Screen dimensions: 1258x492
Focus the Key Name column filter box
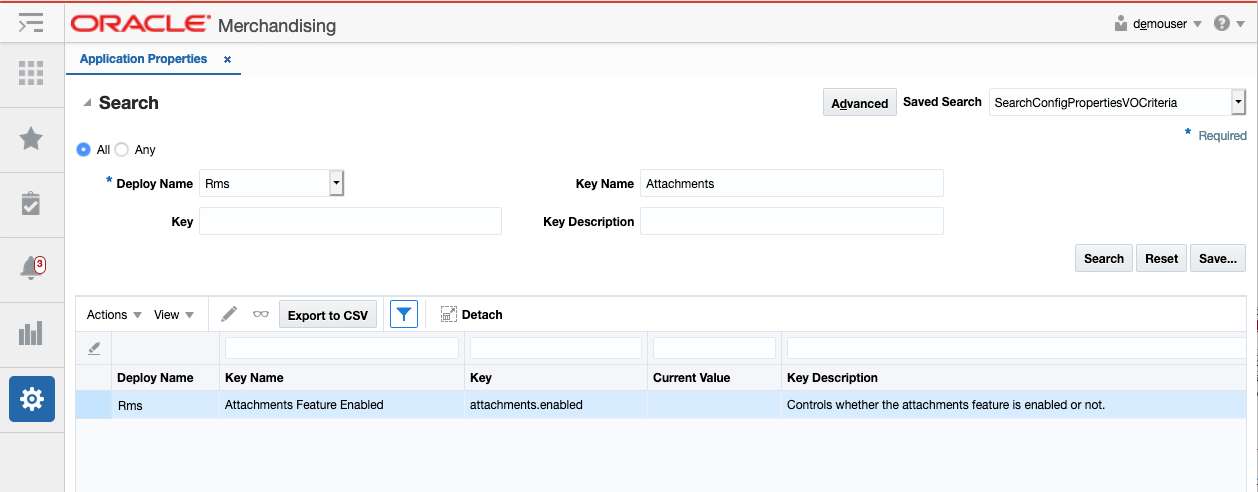coord(342,348)
